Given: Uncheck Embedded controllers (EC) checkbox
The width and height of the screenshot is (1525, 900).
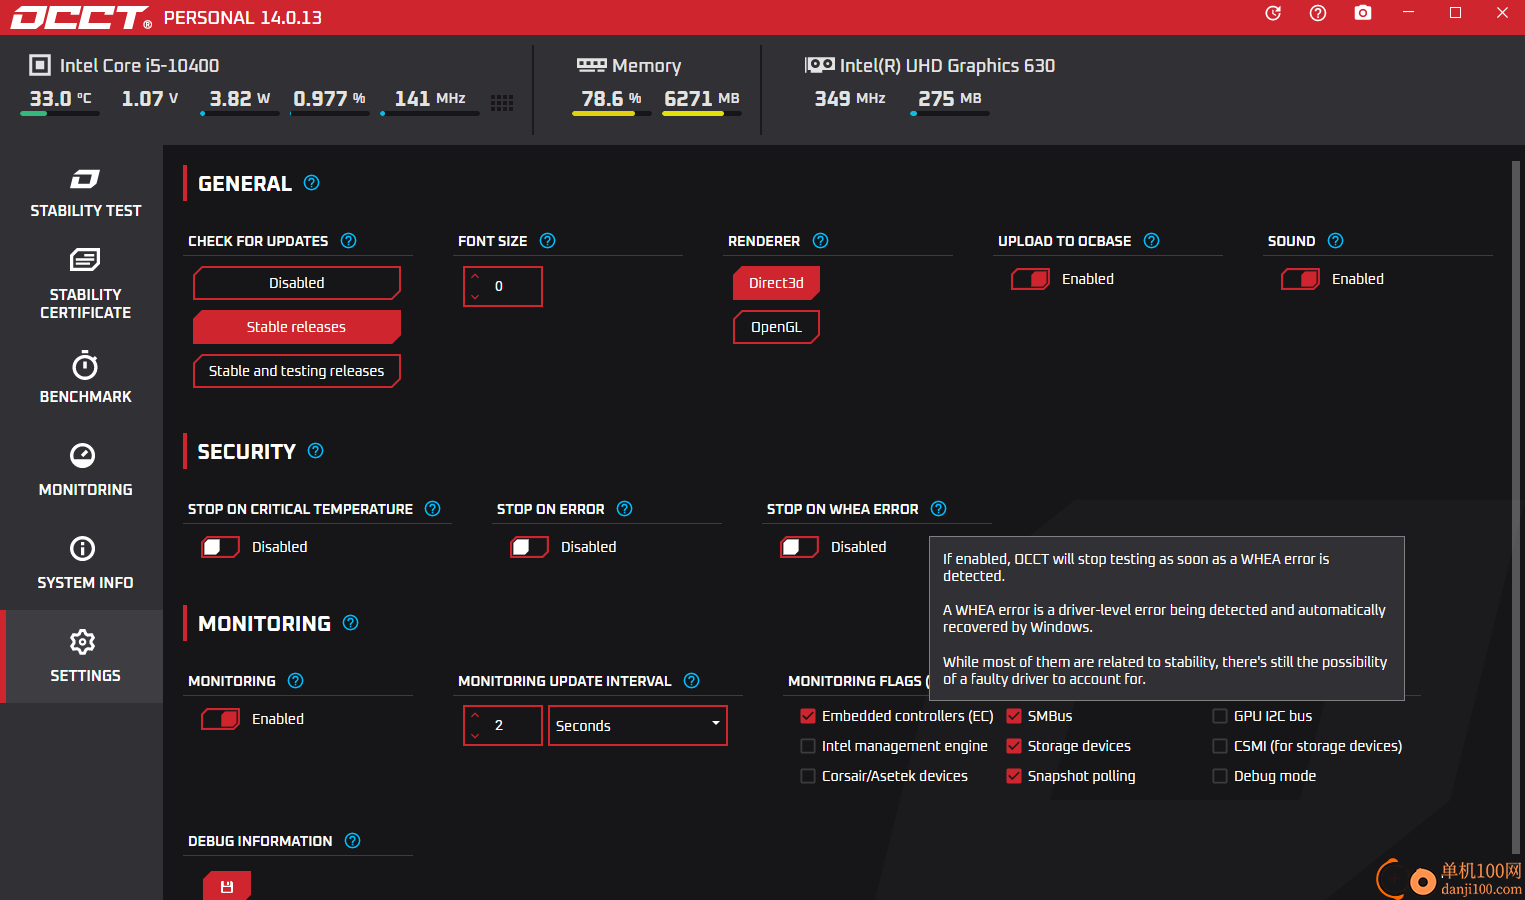Looking at the screenshot, I should (808, 716).
